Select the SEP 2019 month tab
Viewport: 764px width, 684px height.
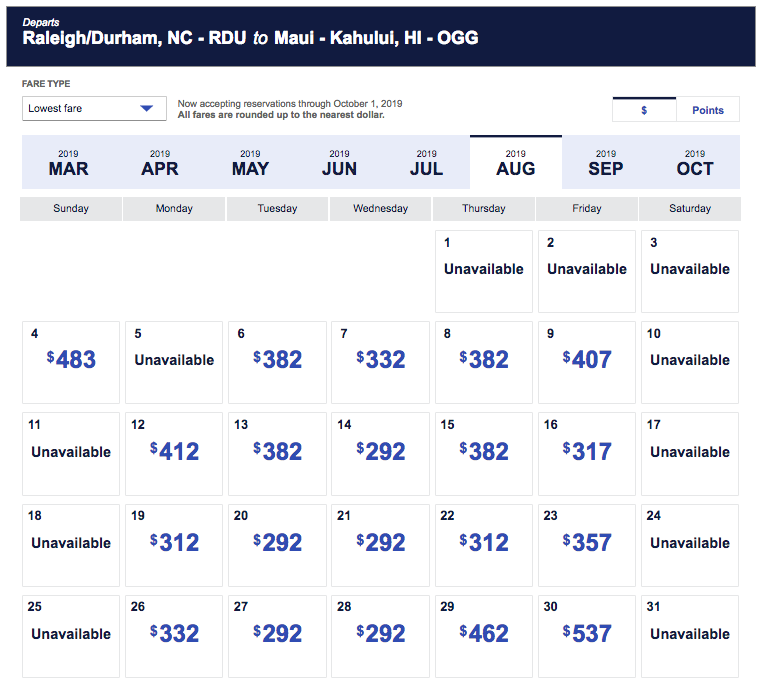tap(605, 162)
